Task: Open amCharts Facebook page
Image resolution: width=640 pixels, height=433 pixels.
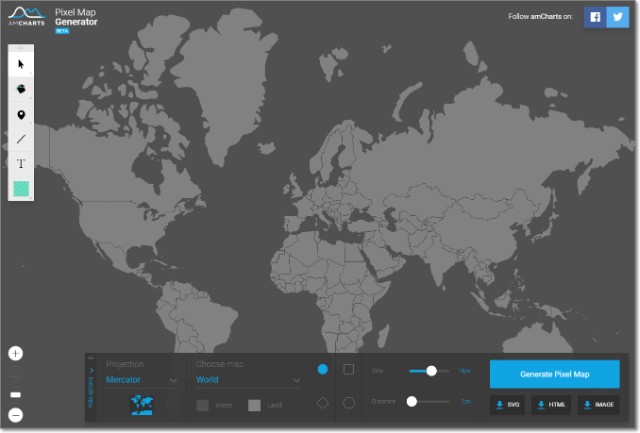Action: click(595, 17)
